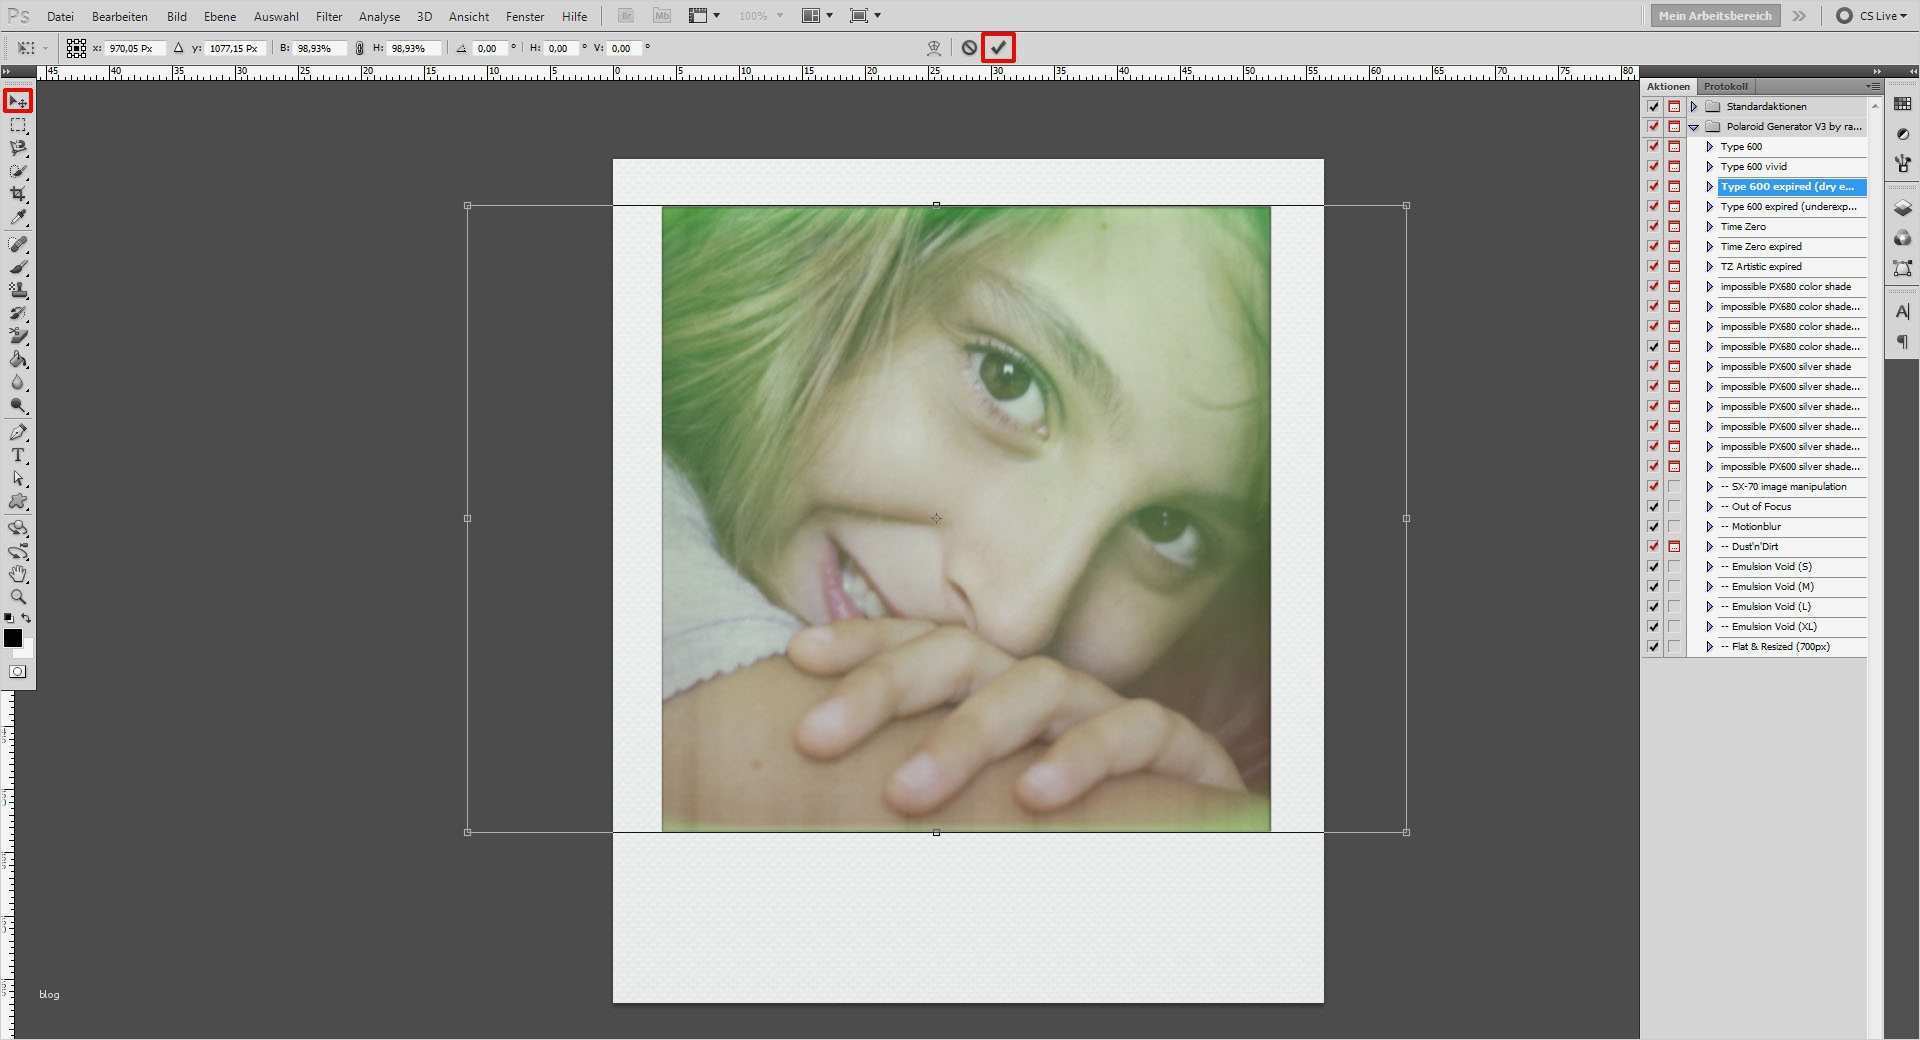
Task: Open the Layers panel icon
Action: [x=1904, y=207]
